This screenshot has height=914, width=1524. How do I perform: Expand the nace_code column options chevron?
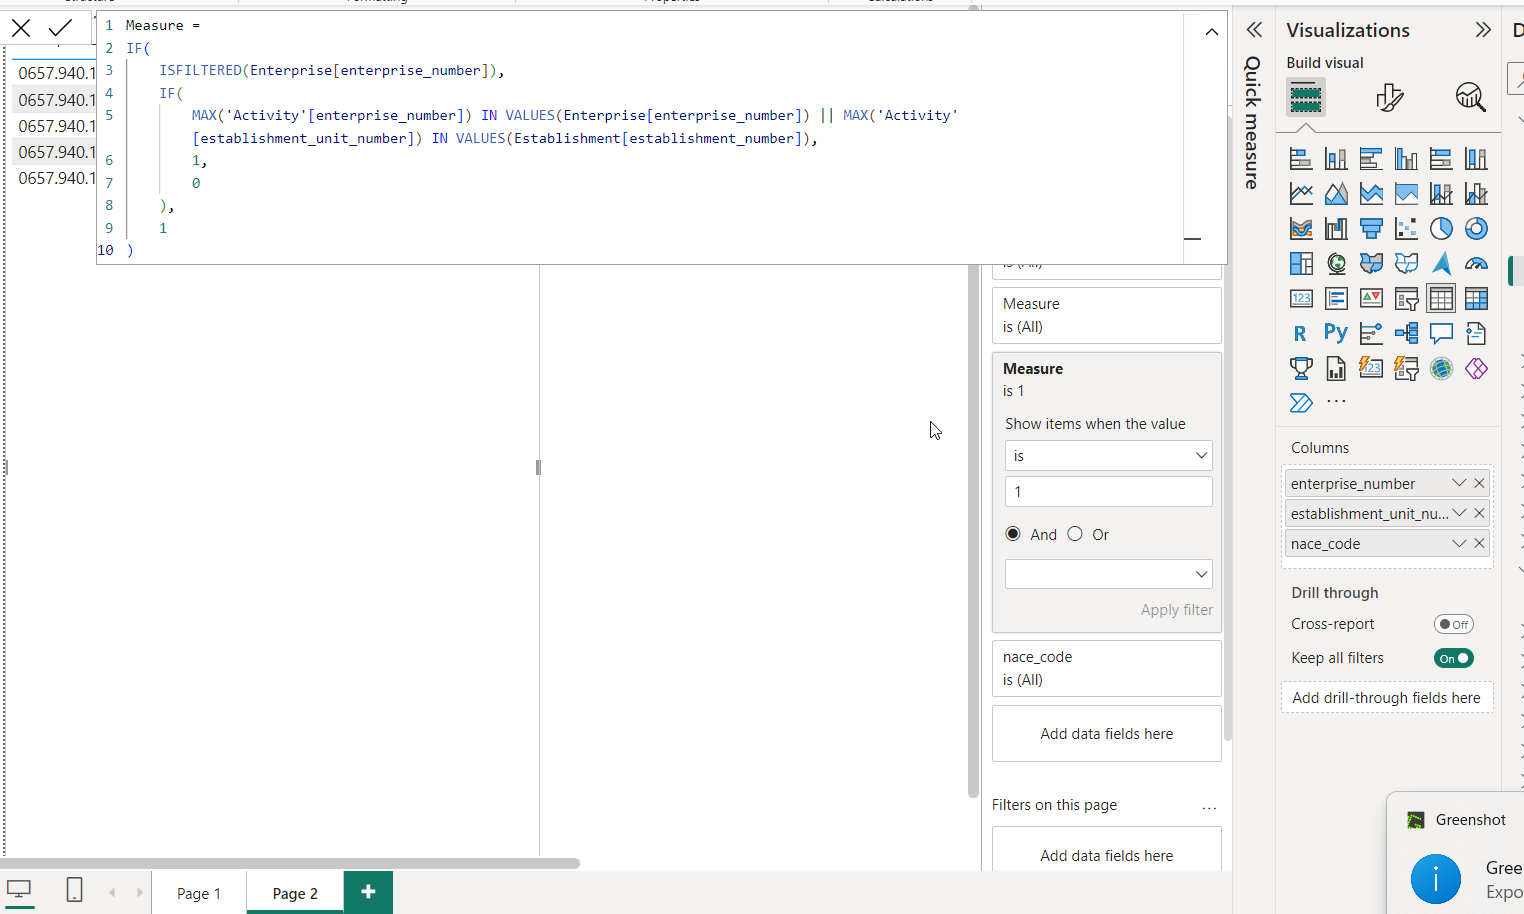[1459, 543]
